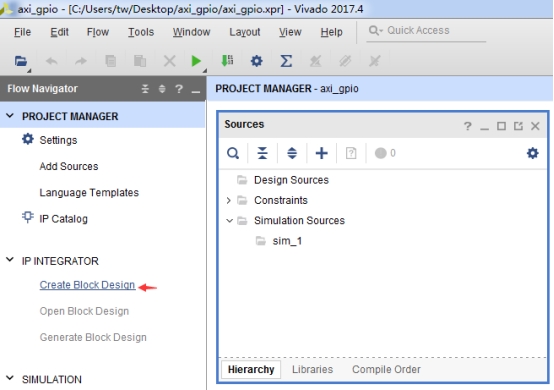Click Collapse All in Sources toolbar
This screenshot has height=390, width=554.
(x=262, y=153)
